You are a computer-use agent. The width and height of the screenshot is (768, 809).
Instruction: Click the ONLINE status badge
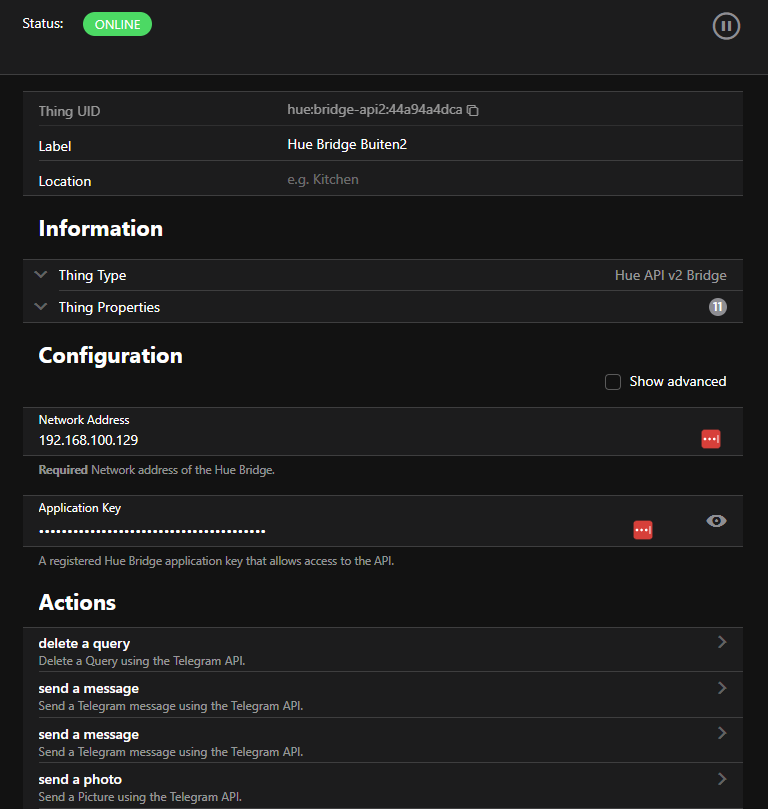pyautogui.click(x=117, y=24)
